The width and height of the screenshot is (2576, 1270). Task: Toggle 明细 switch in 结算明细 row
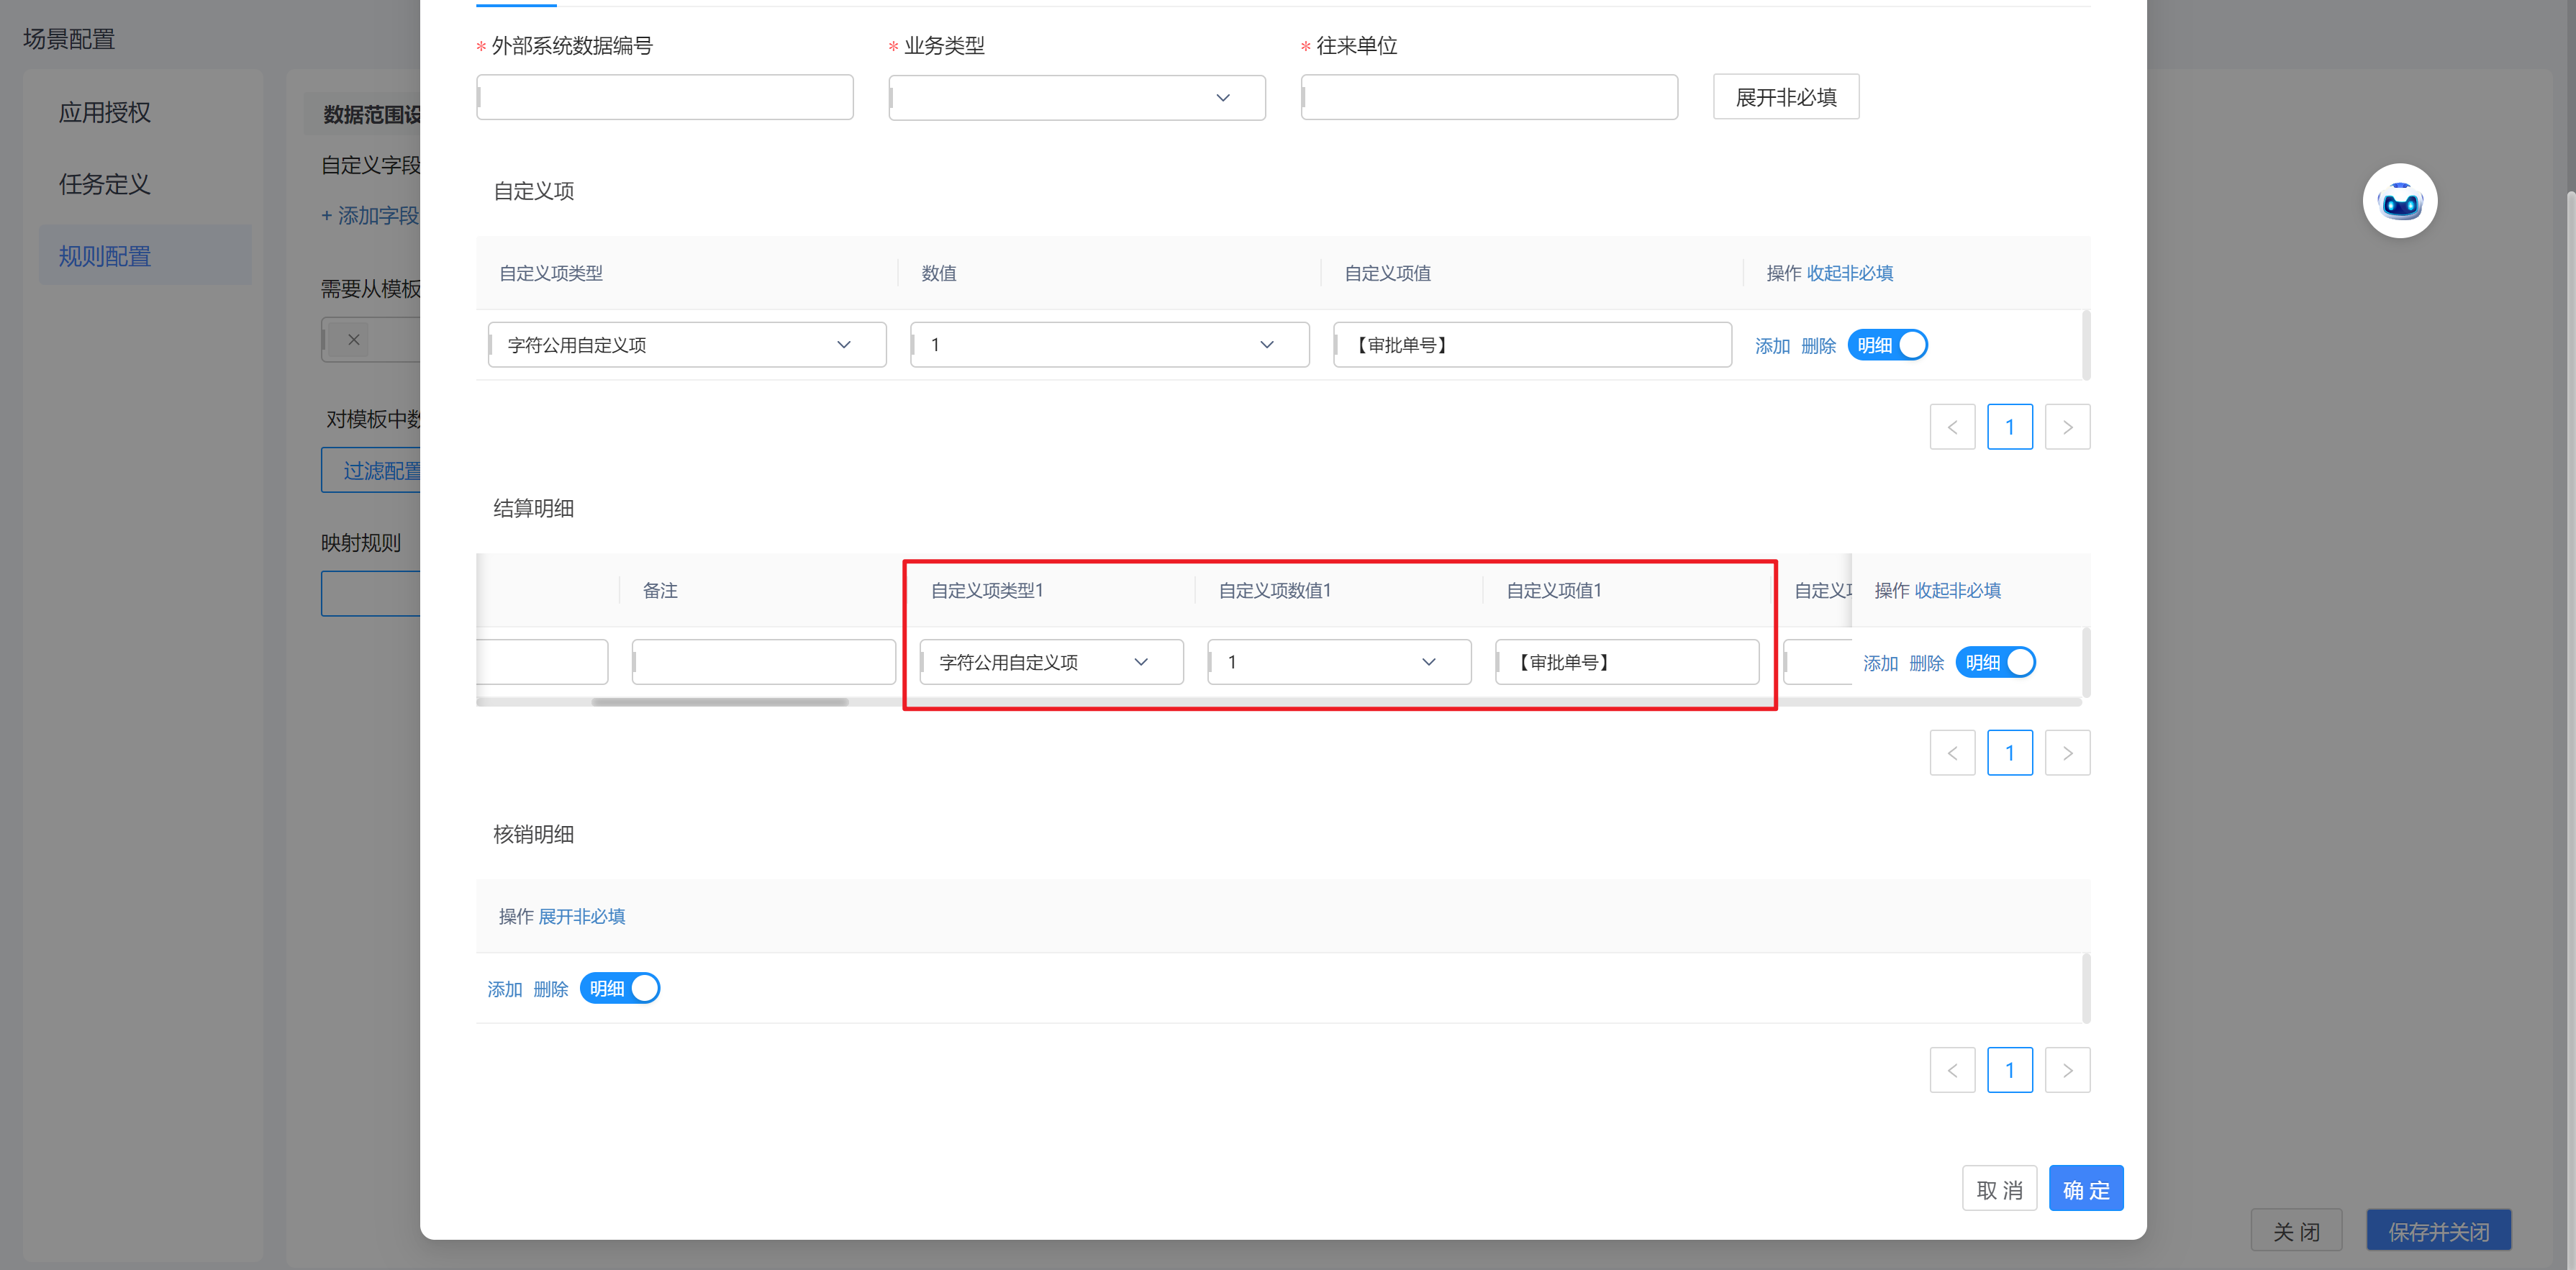[x=1995, y=662]
